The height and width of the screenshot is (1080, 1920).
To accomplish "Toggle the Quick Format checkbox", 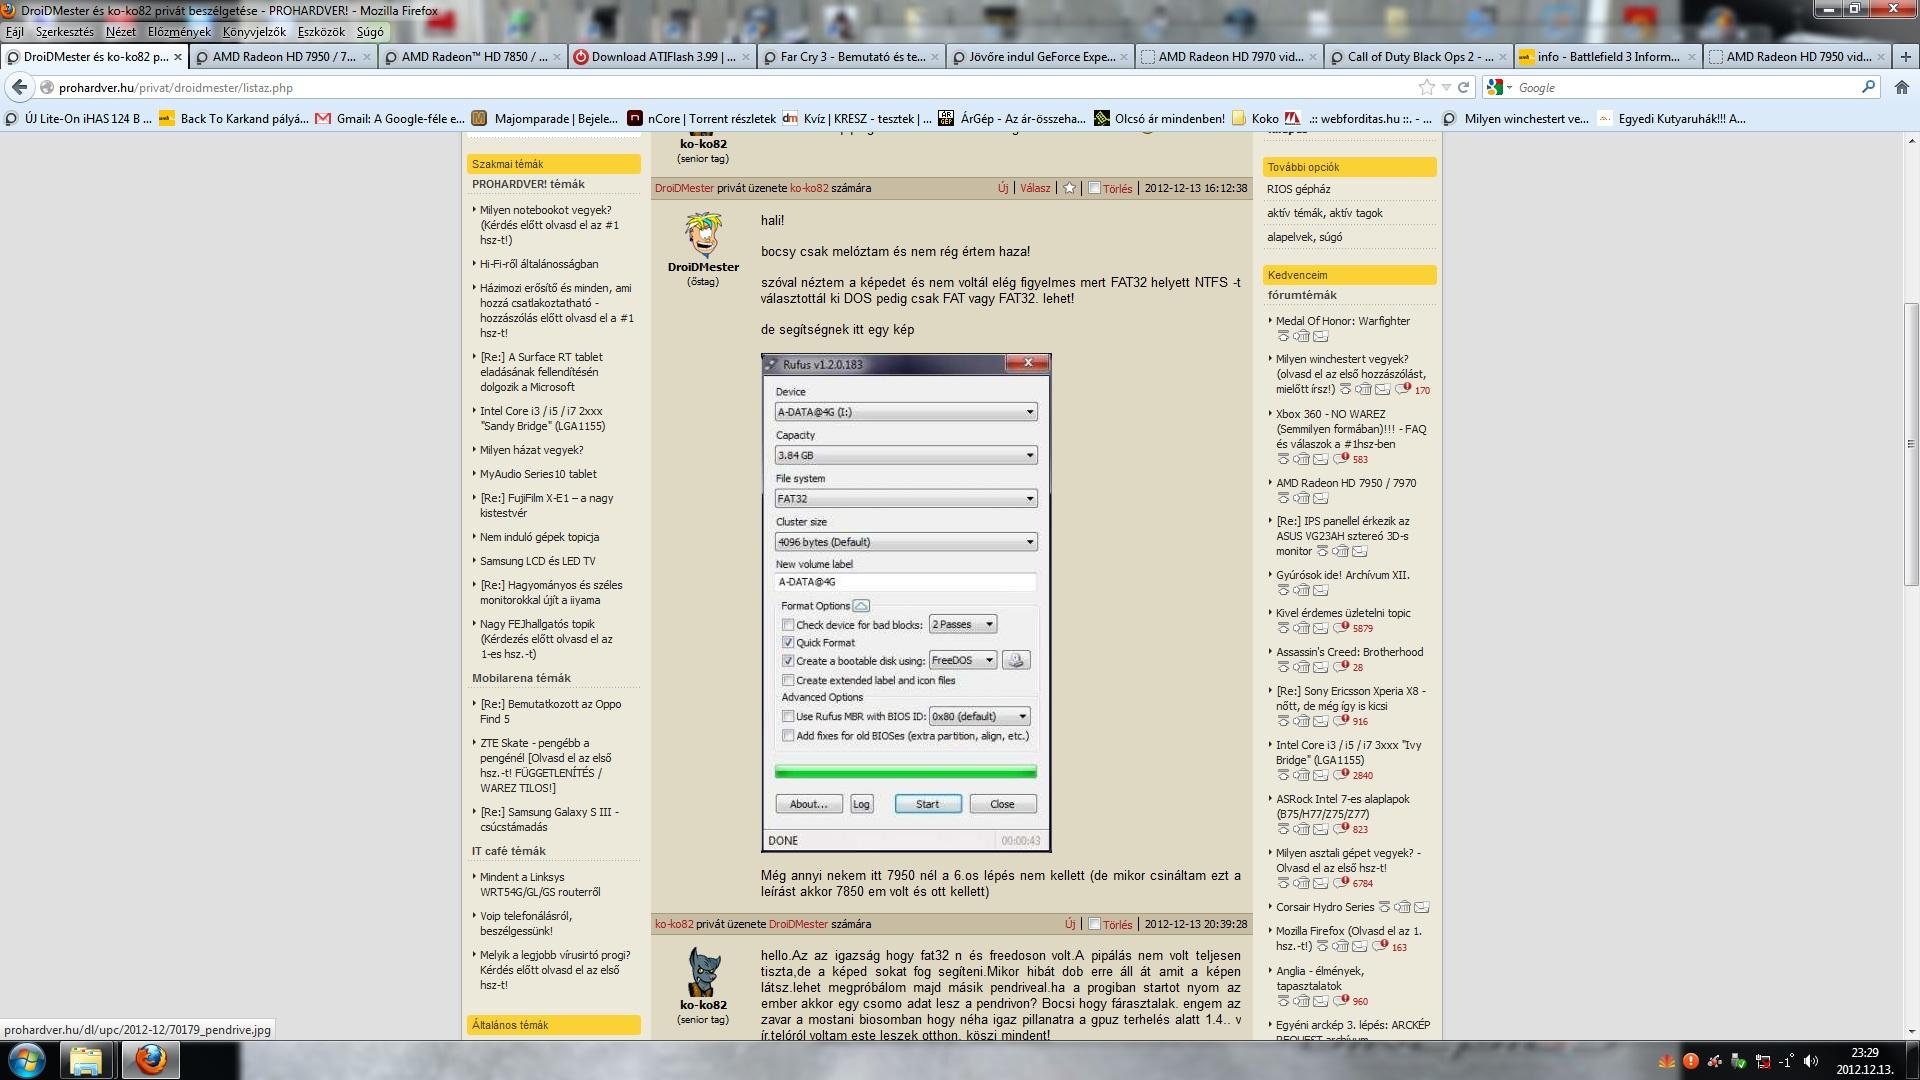I will [788, 643].
